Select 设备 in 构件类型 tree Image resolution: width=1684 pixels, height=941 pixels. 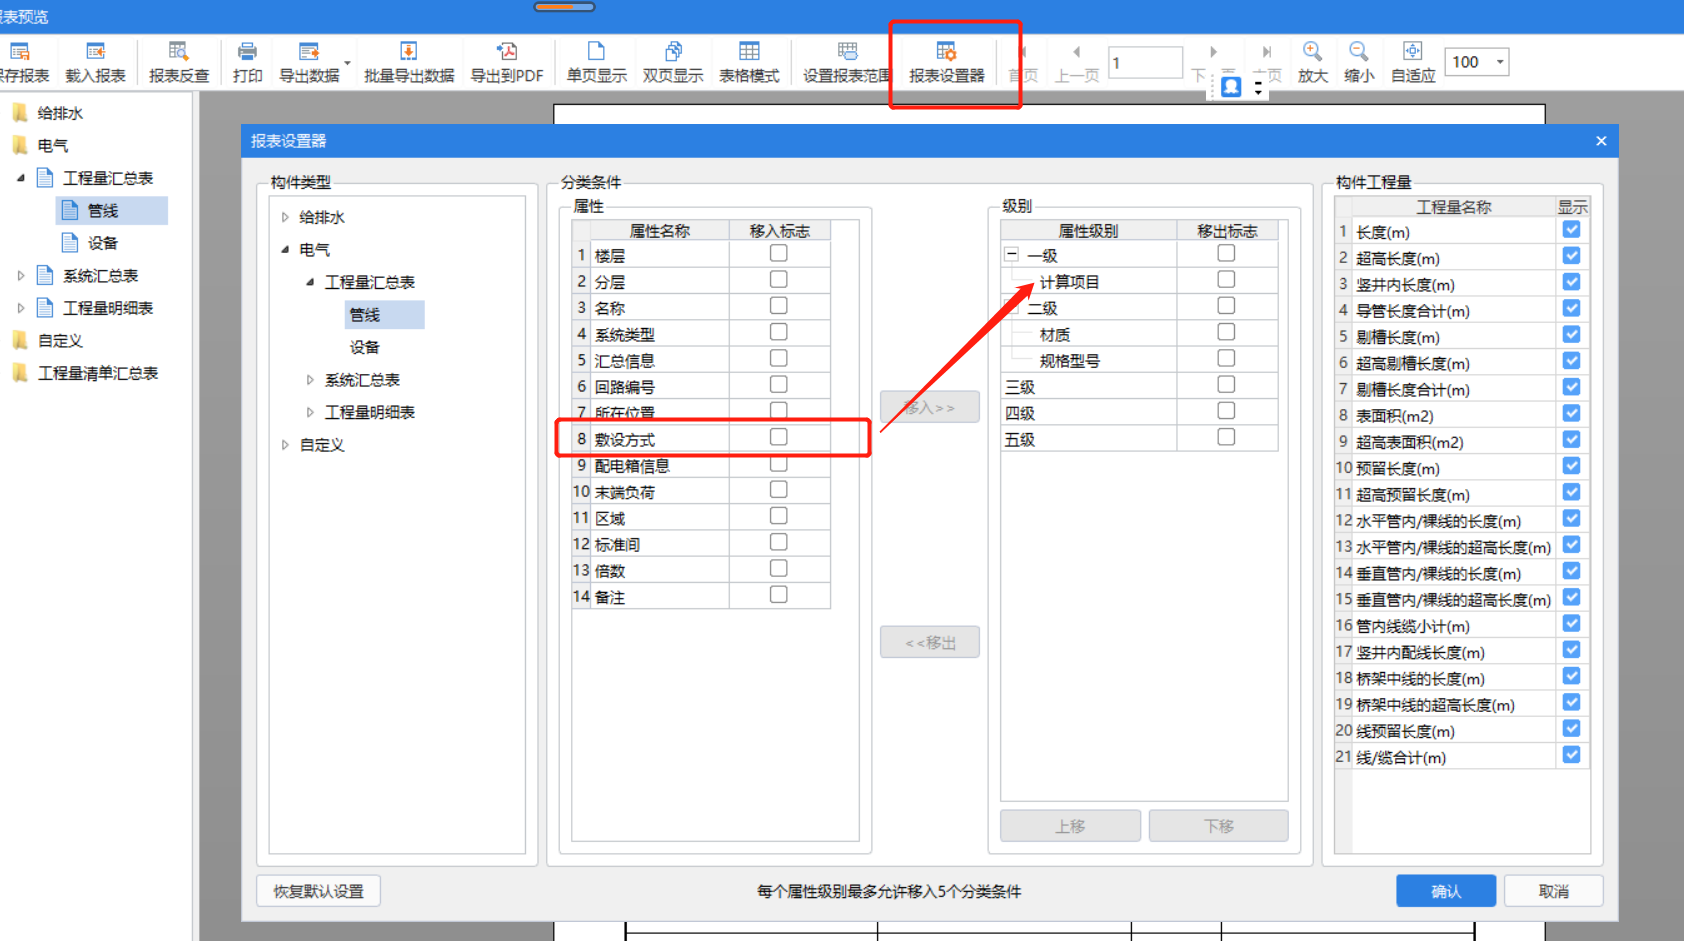click(x=364, y=347)
